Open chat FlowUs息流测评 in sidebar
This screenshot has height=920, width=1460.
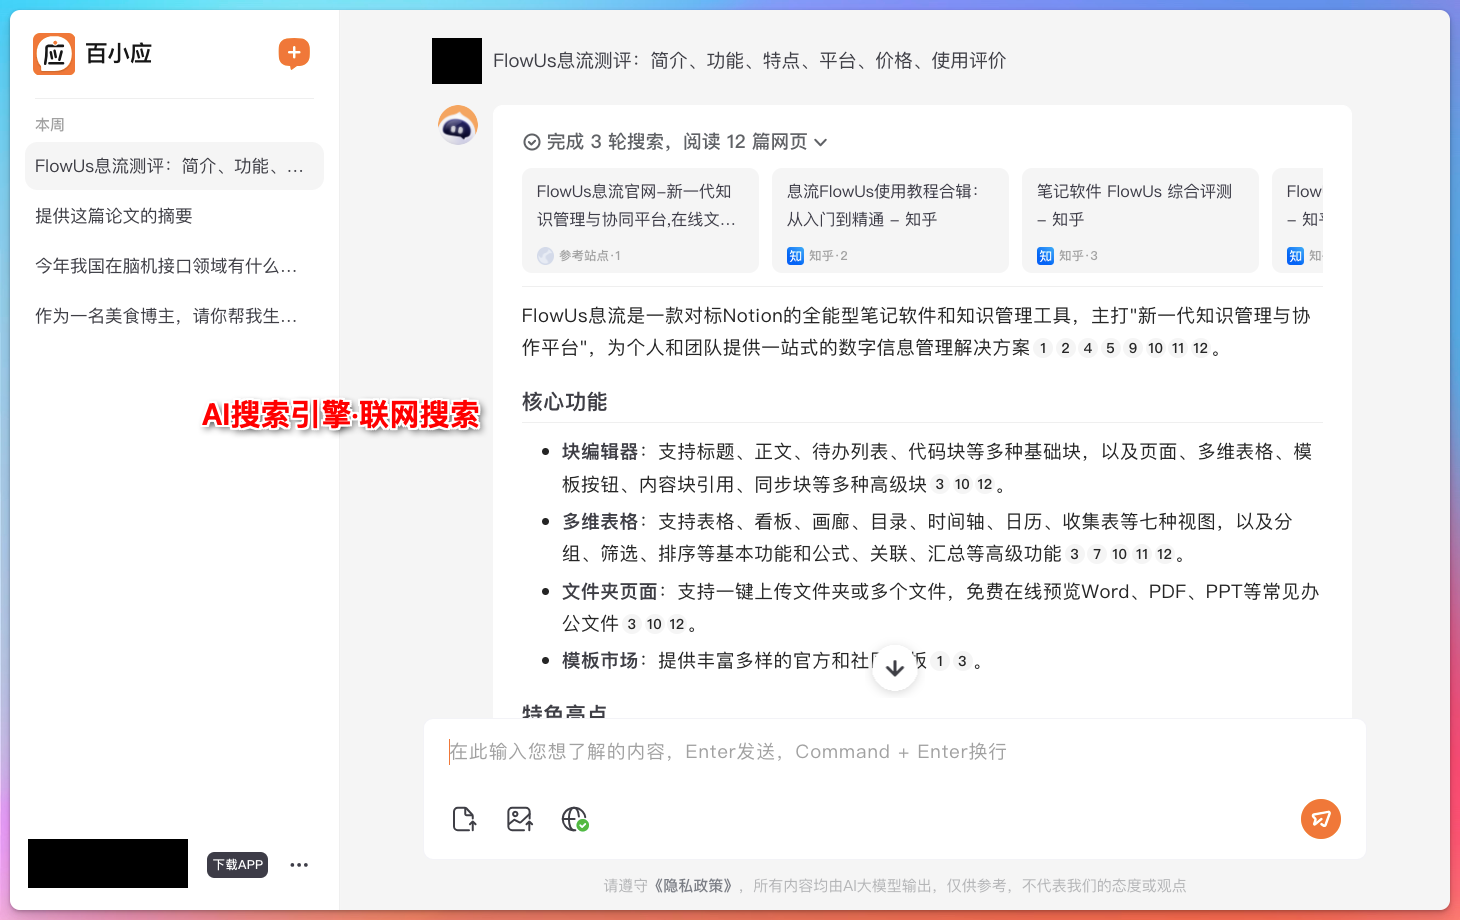click(174, 166)
